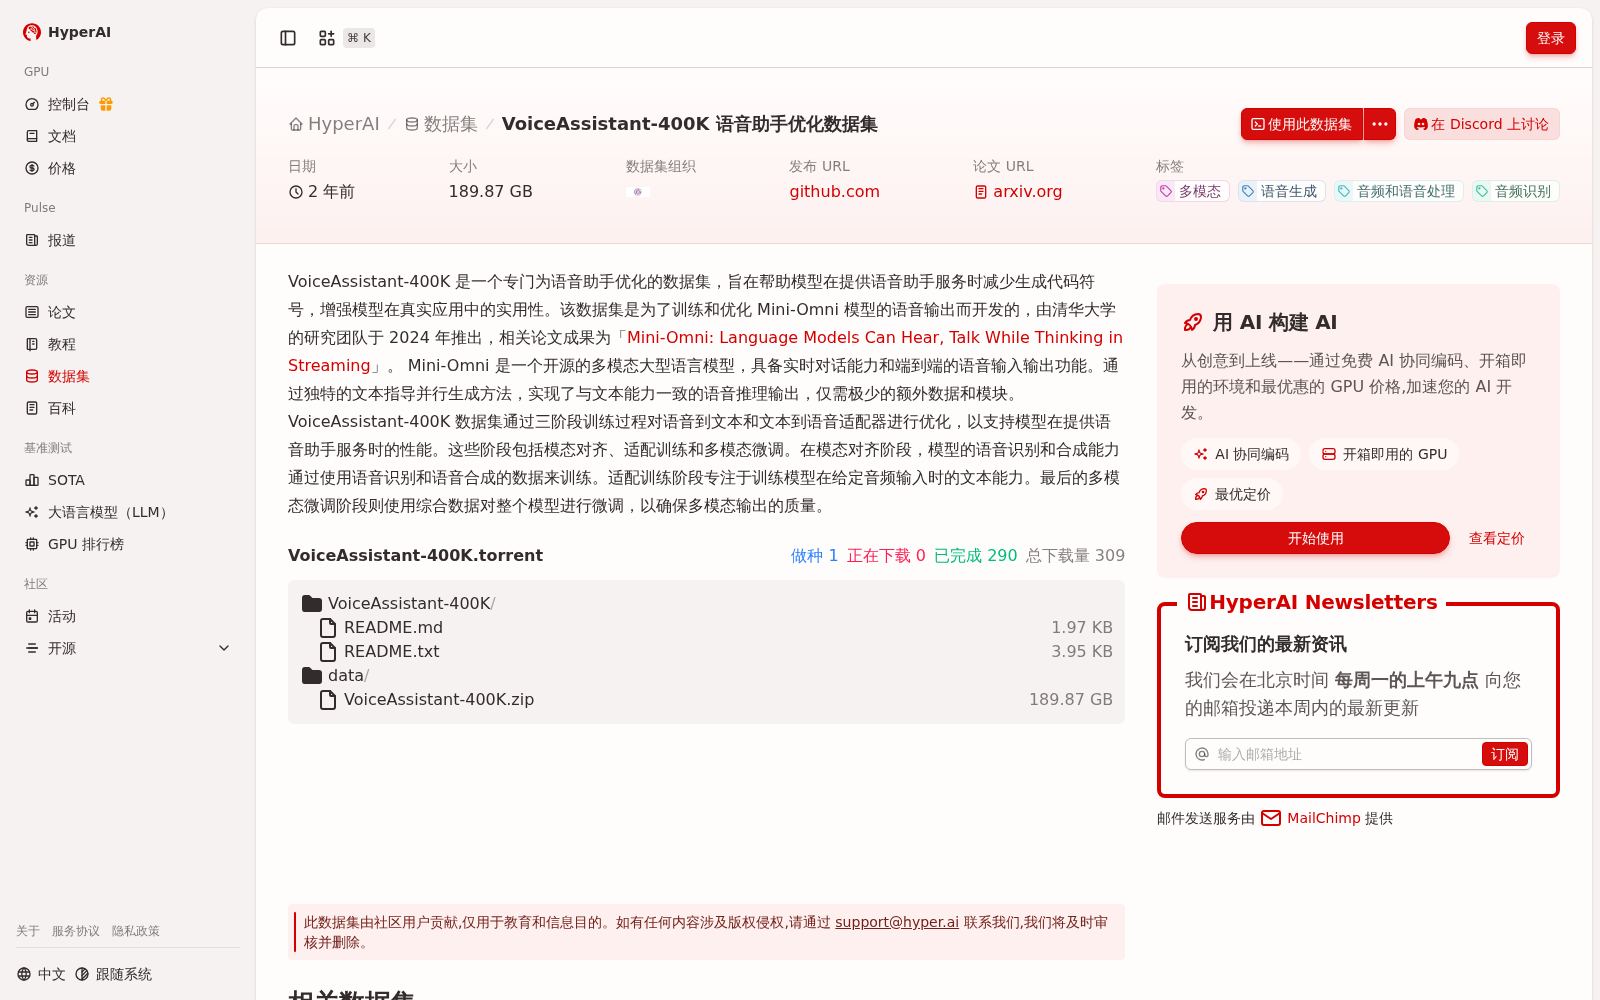This screenshot has width=1600, height=1000.
Task: Click 在 Discord 上讨论 button
Action: click(x=1481, y=124)
